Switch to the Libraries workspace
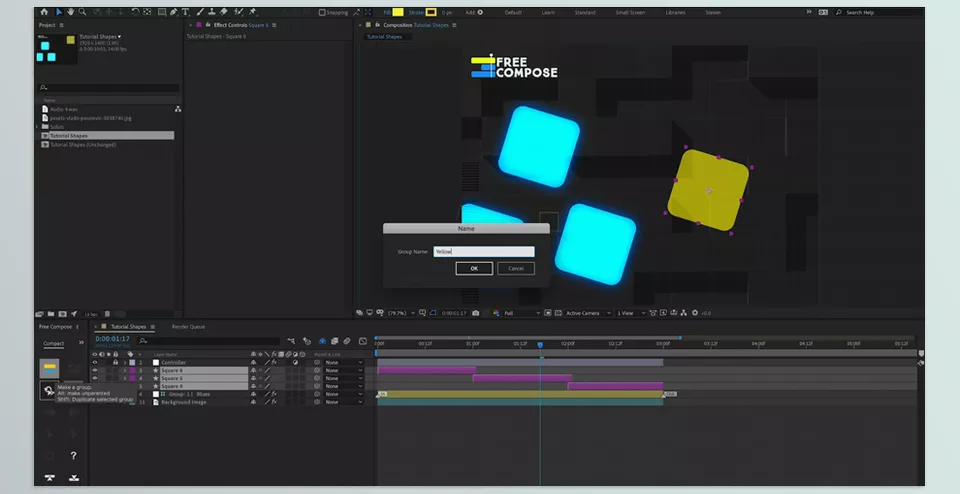The height and width of the screenshot is (494, 960). coord(675,12)
